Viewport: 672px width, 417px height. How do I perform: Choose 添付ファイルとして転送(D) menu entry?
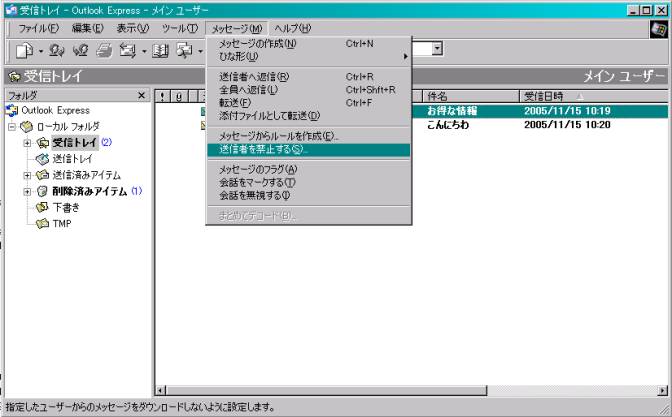point(309,116)
